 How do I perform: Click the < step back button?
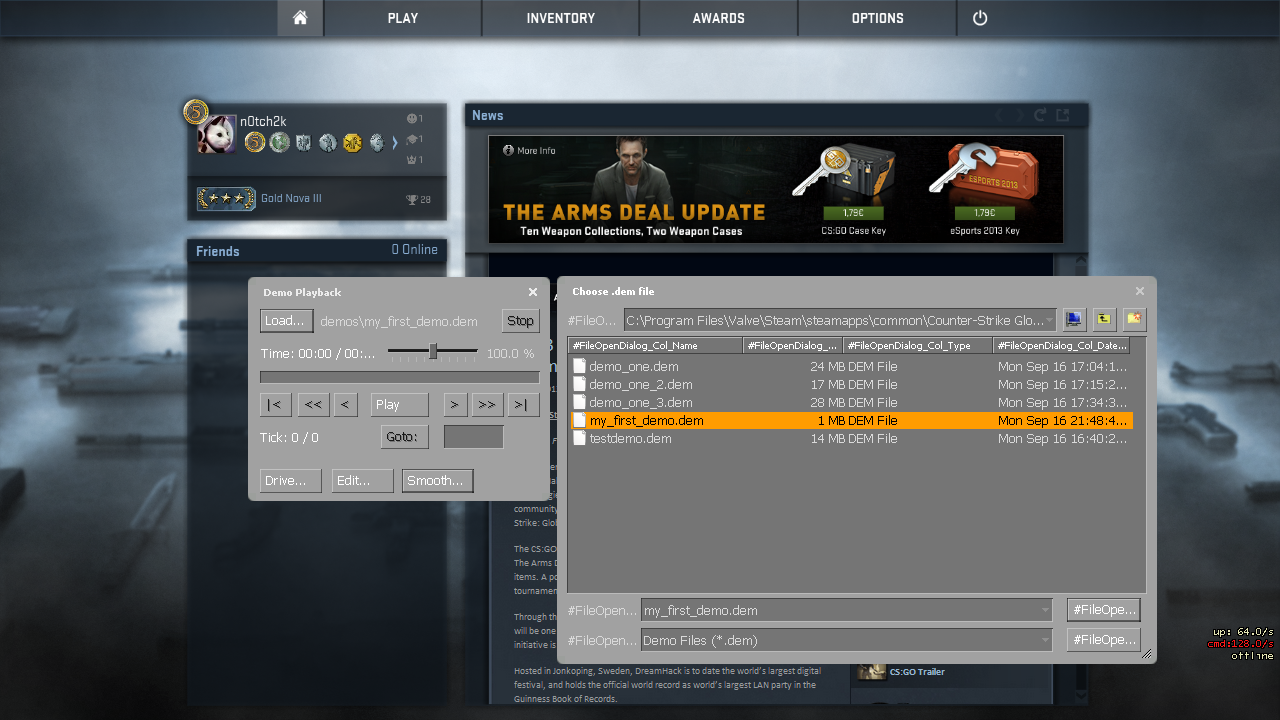click(345, 405)
